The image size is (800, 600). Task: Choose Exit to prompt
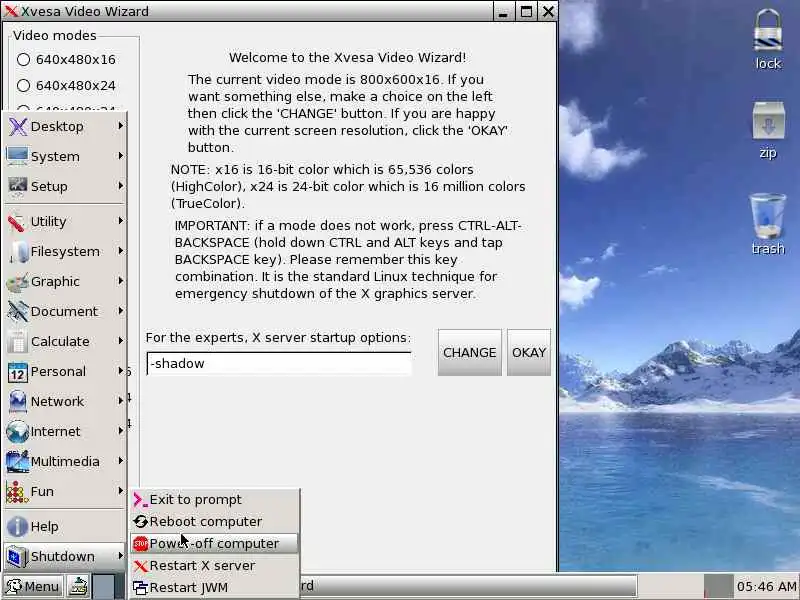pyautogui.click(x=215, y=500)
